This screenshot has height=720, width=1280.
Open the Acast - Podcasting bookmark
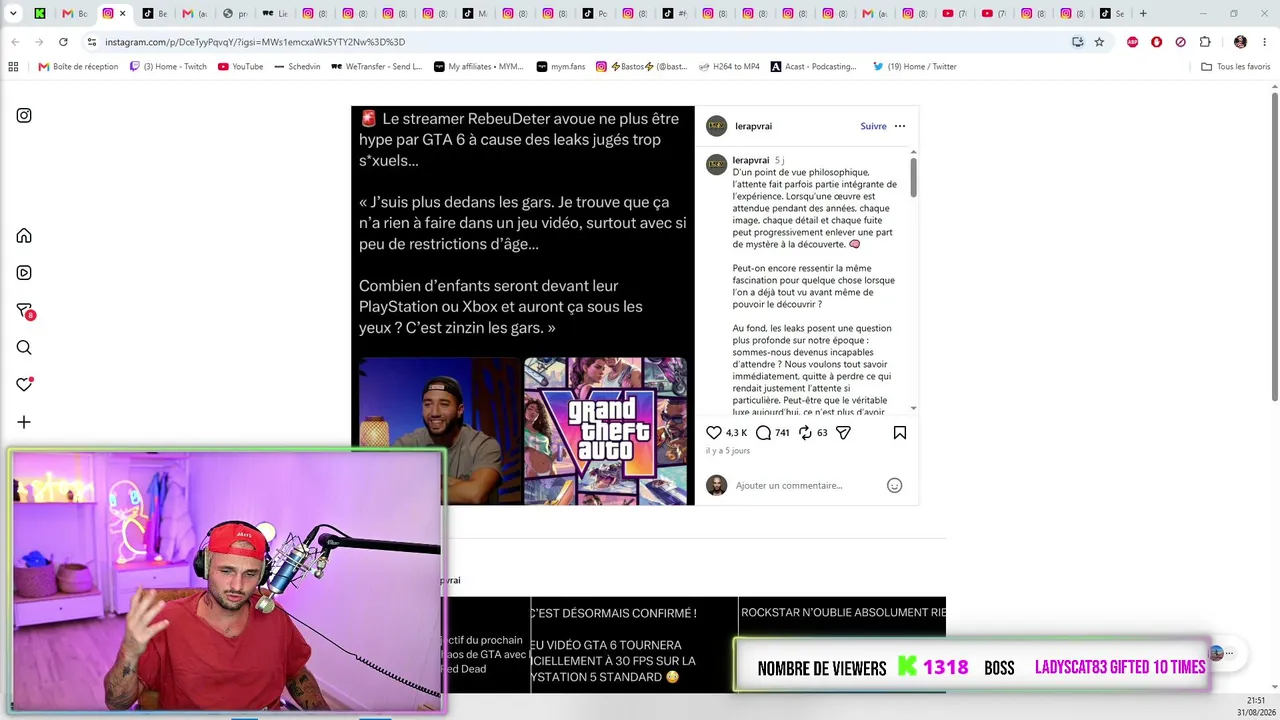pyautogui.click(x=813, y=66)
